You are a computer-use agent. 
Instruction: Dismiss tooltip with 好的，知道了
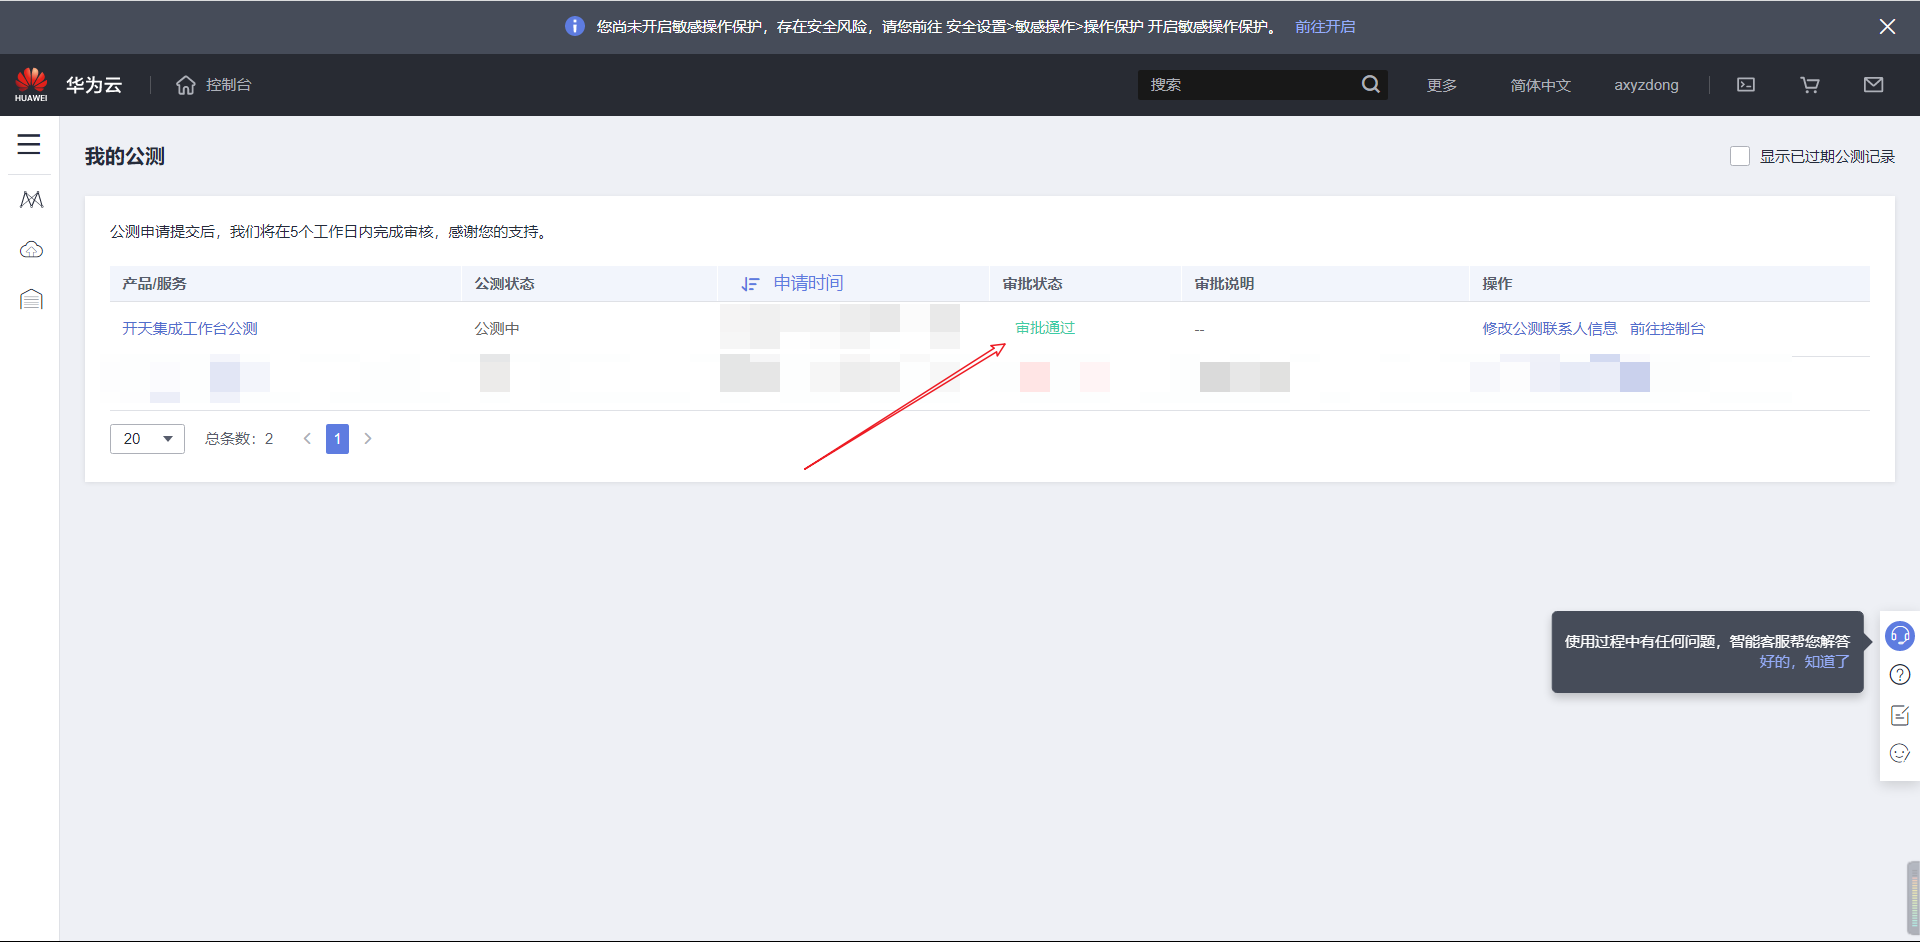coord(1804,661)
